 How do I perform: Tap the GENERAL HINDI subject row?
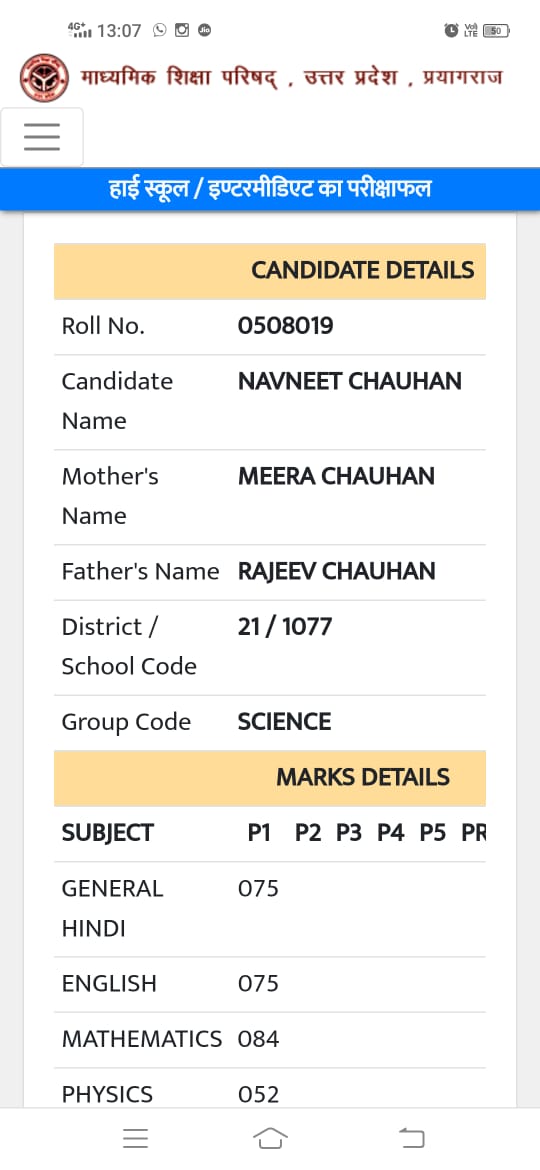tap(270, 909)
